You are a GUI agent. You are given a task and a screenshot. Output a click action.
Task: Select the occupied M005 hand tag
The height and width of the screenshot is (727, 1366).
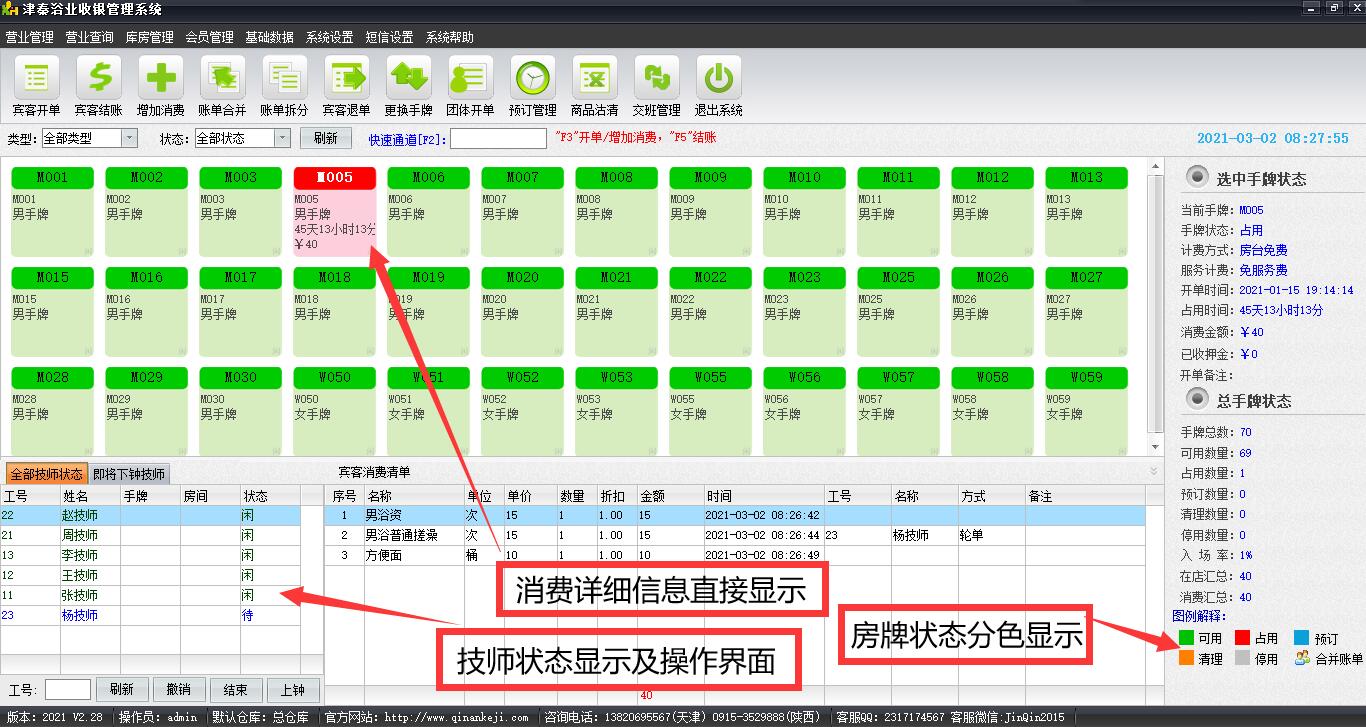pyautogui.click(x=335, y=212)
